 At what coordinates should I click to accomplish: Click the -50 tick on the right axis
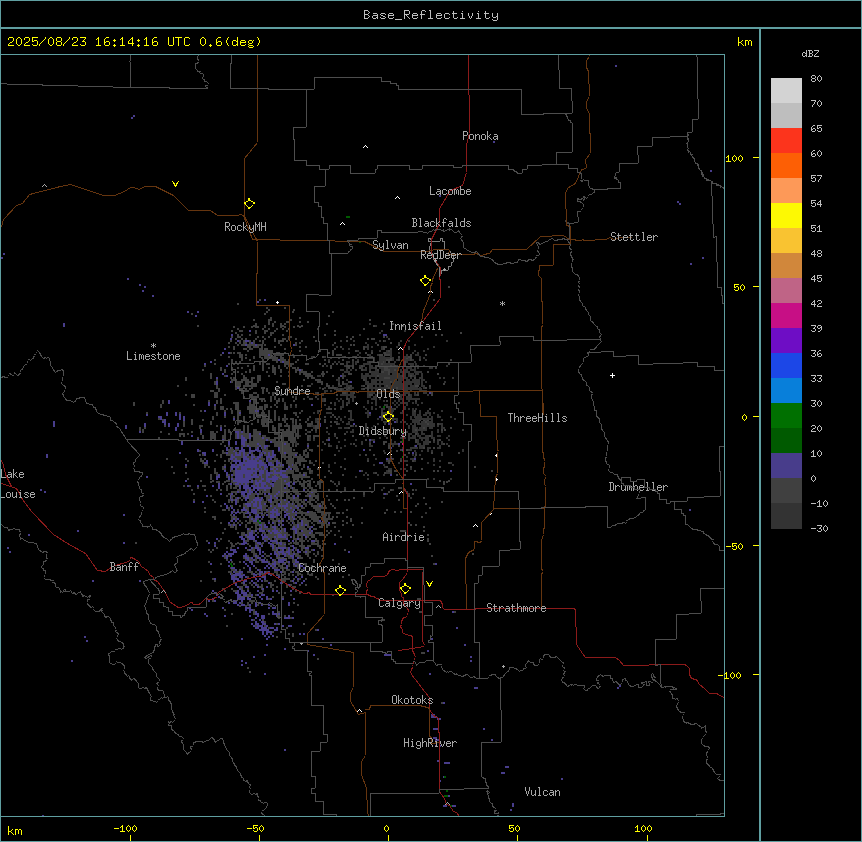pos(735,546)
